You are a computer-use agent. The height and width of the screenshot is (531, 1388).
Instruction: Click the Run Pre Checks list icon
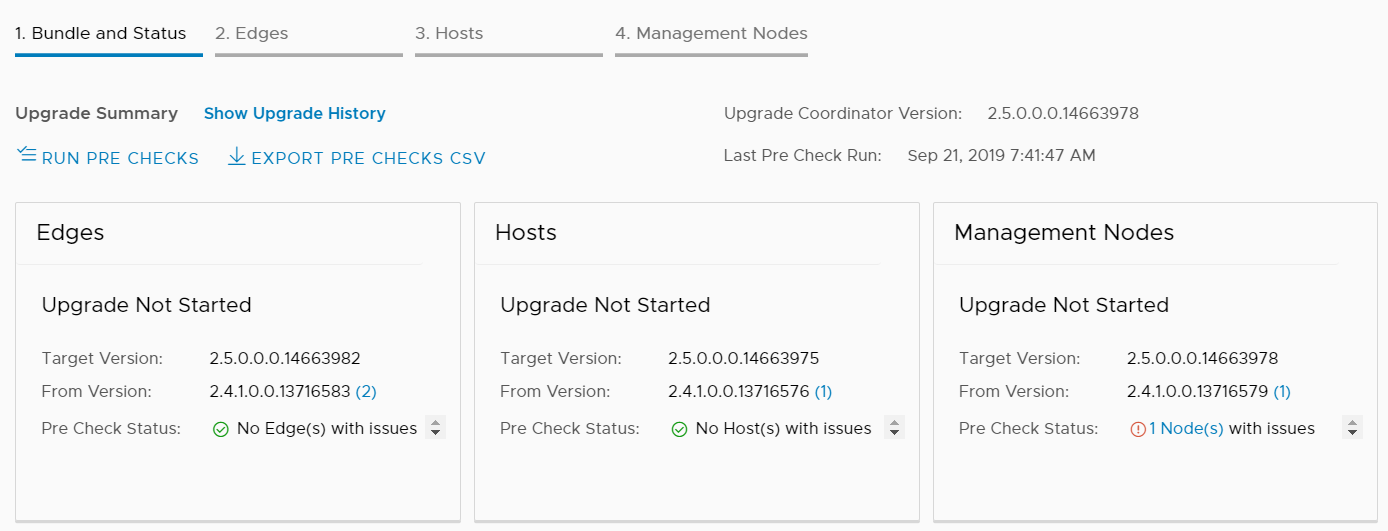click(x=26, y=156)
